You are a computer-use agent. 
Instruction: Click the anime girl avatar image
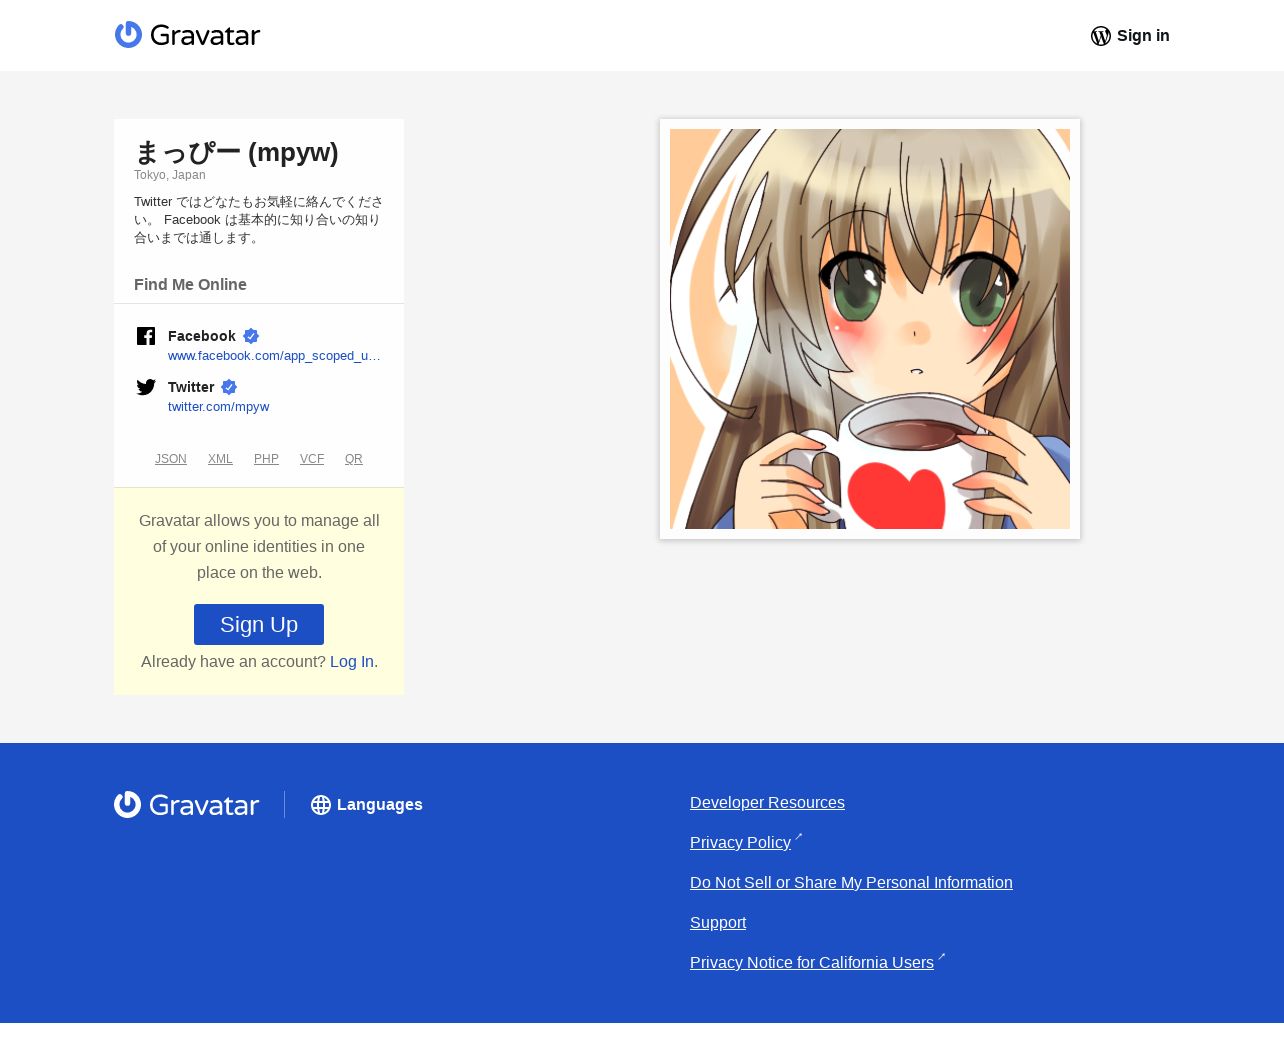click(x=870, y=329)
